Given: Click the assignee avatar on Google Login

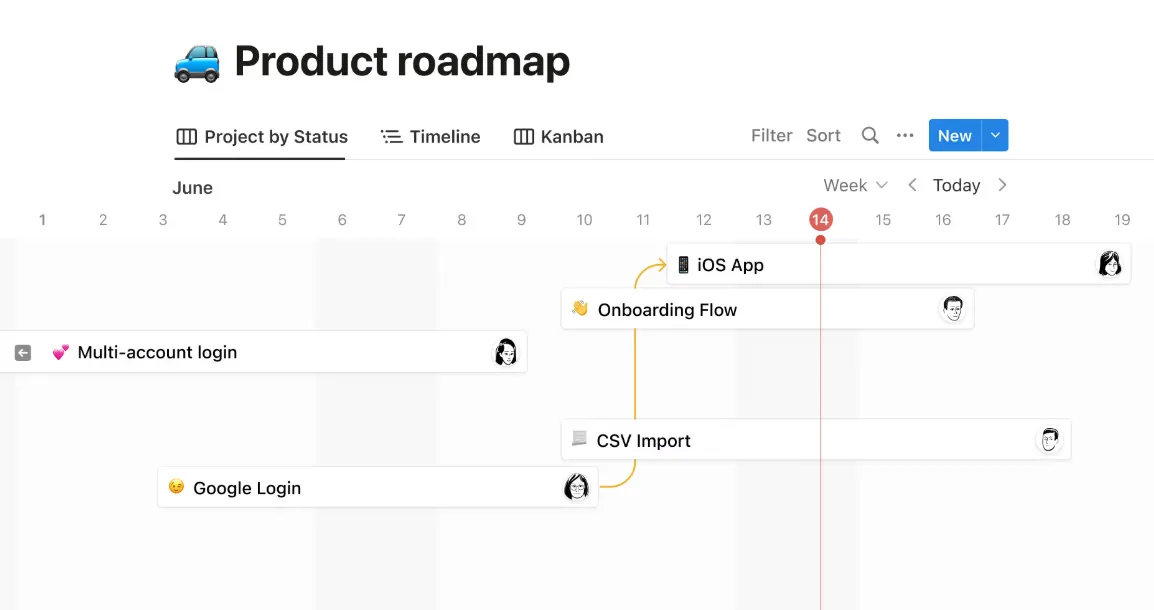Looking at the screenshot, I should [575, 488].
